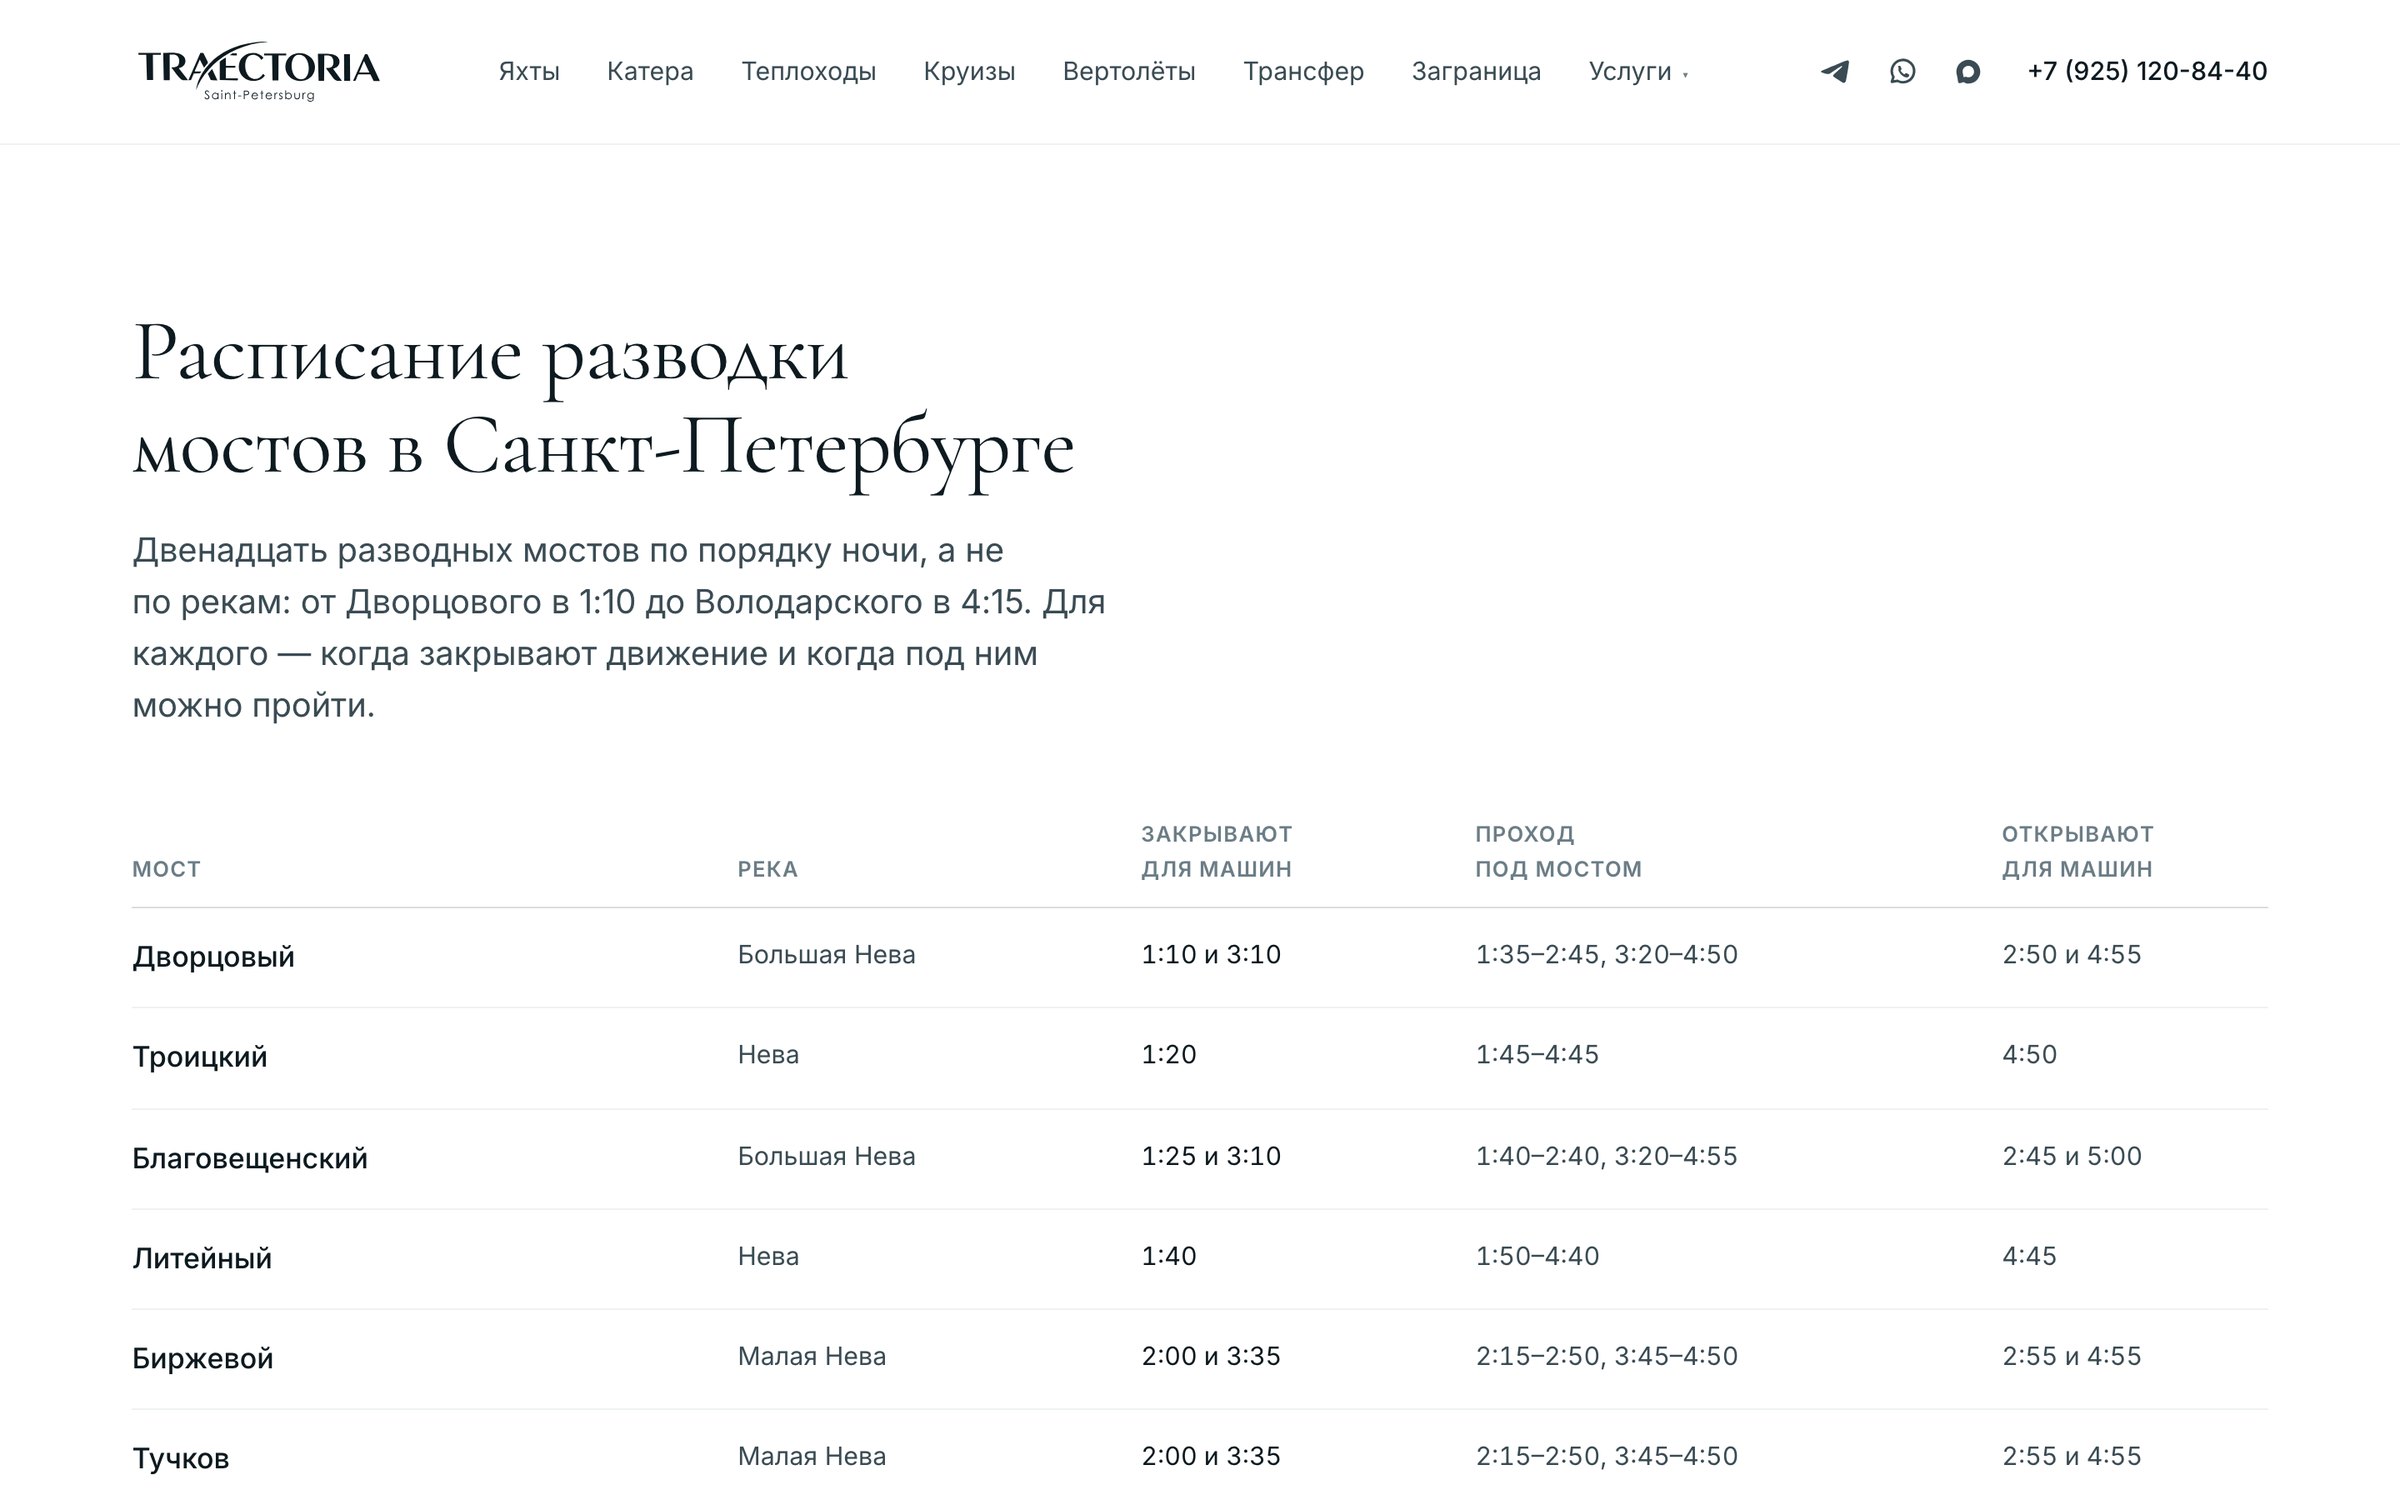Expand the Услуги dropdown menu
Screen dimensions: 2400x1500
pos(1638,71)
